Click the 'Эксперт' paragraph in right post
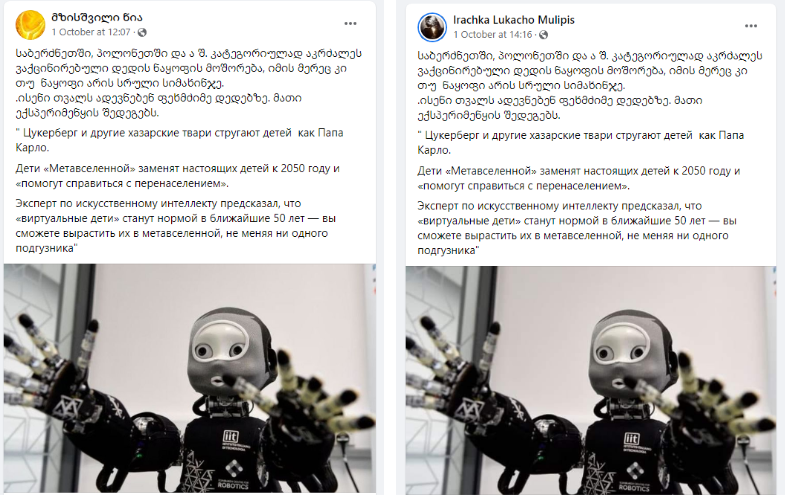Viewport: 785px width, 501px height. 577,228
